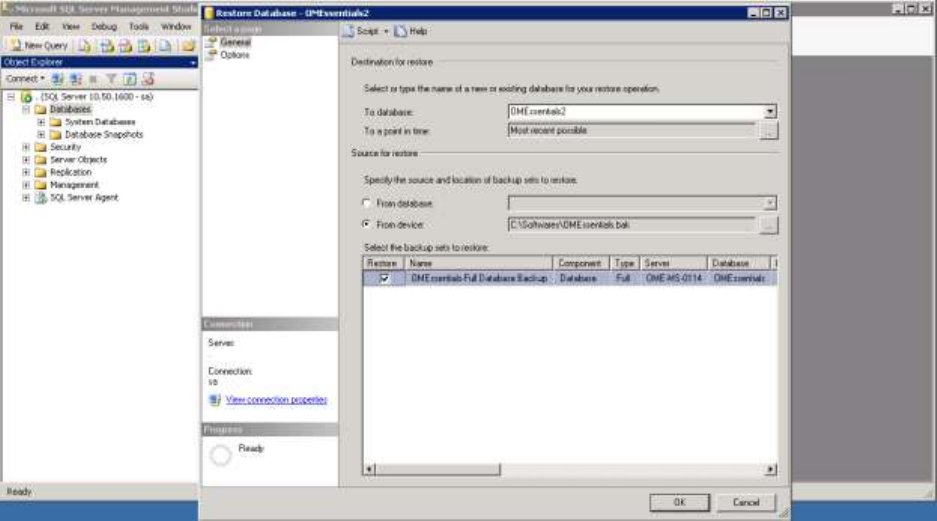937x521 pixels.
Task: Select the From database radio button
Action: 366,203
